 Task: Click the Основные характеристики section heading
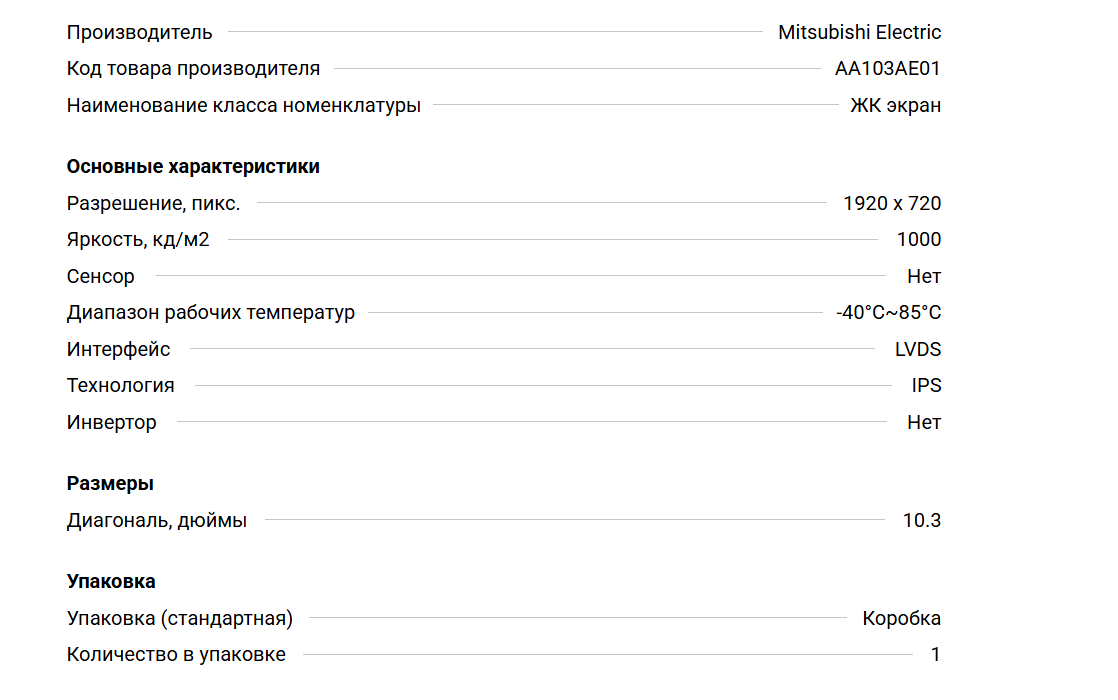(193, 167)
